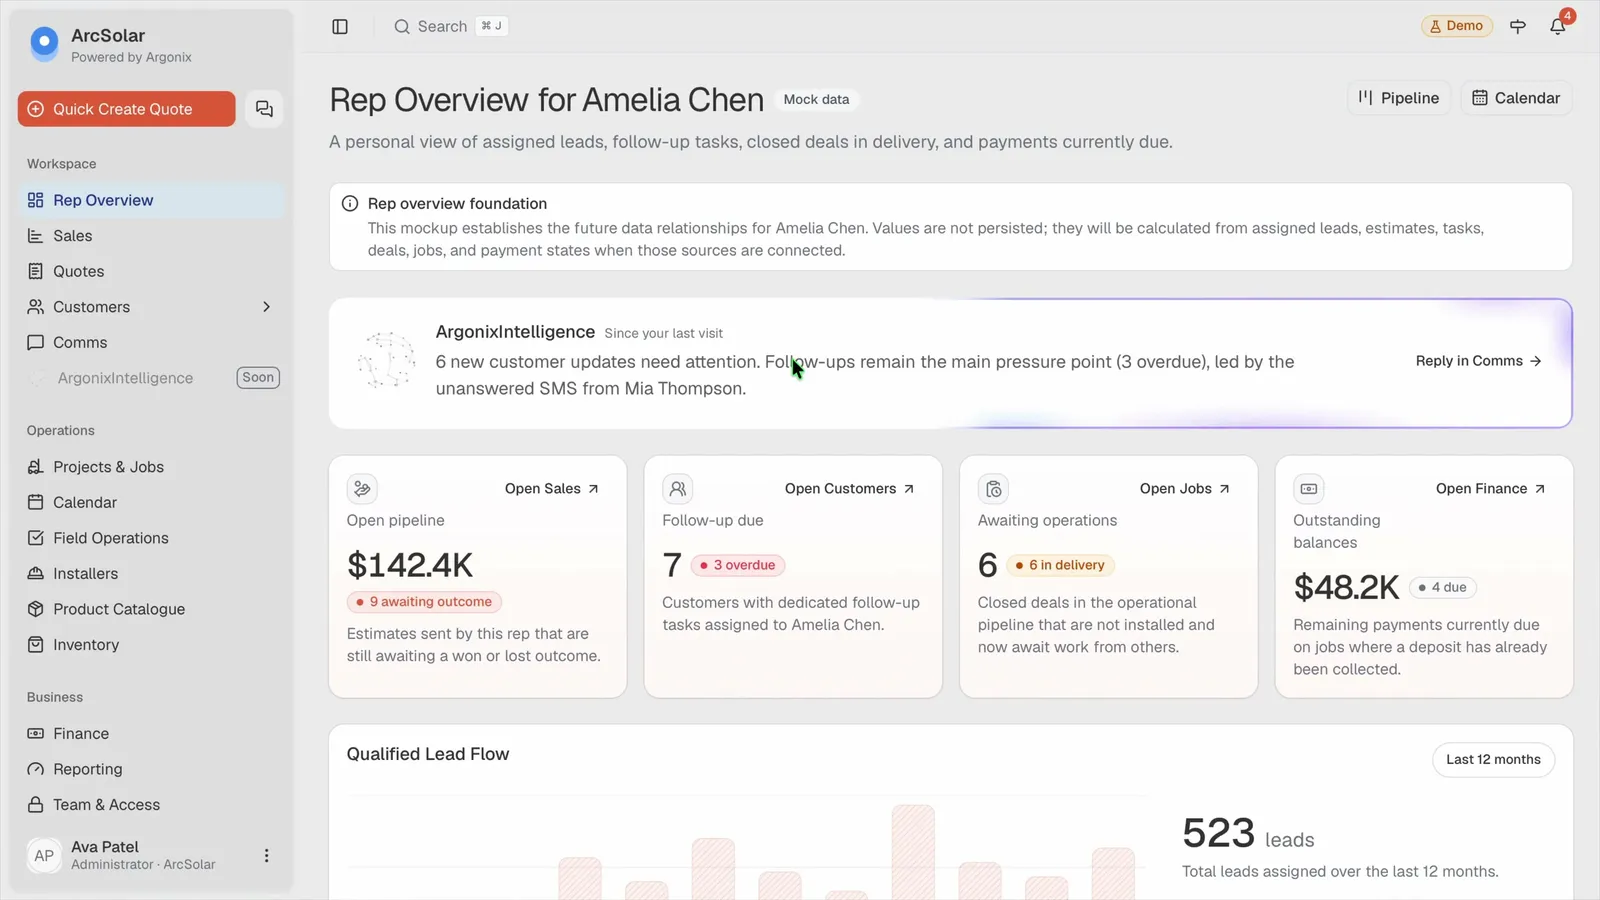Expand the Customers submenu chevron

pyautogui.click(x=266, y=307)
